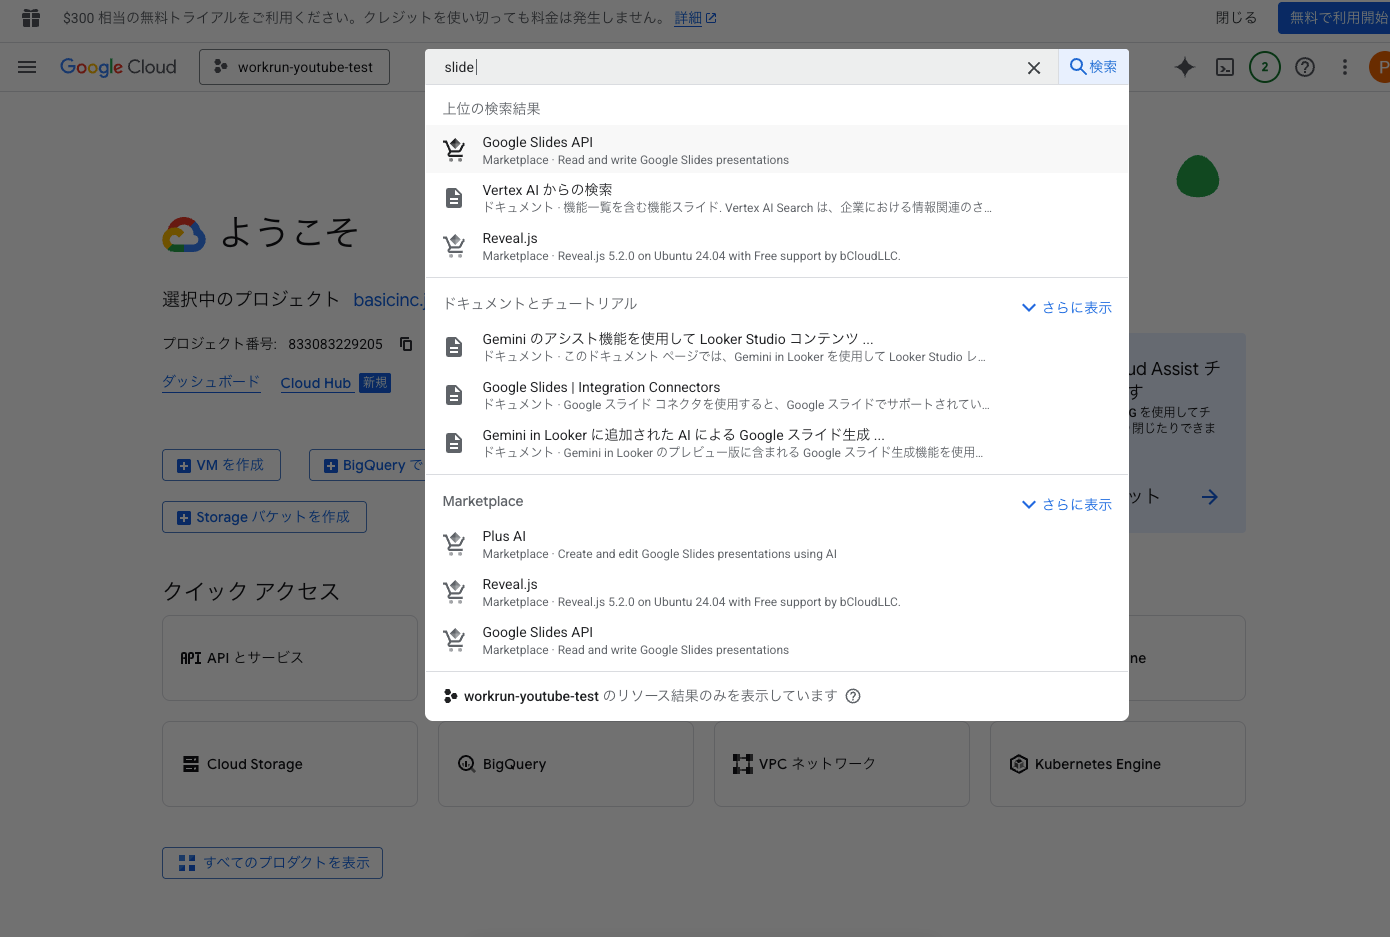Open Google Slides | Integration Connectors document
Image resolution: width=1390 pixels, height=937 pixels.
(777, 395)
